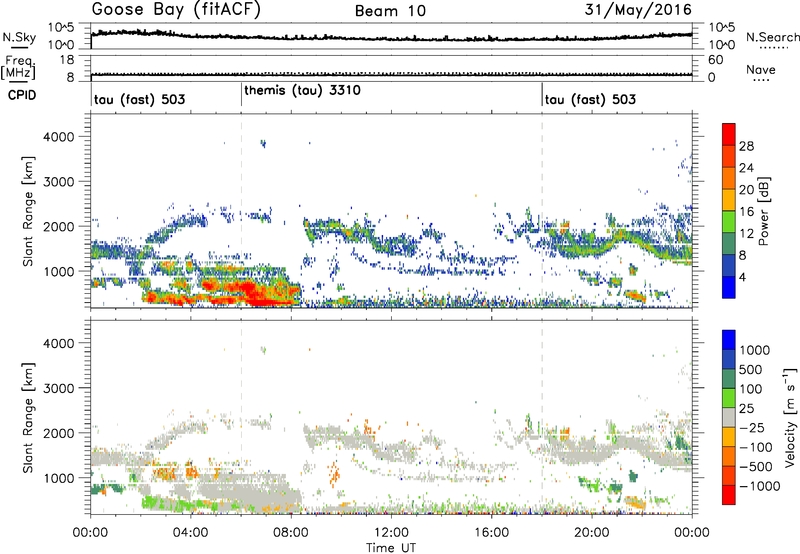
Task: Pick the dark blue 500–1000 velocity color
Action: point(729,359)
